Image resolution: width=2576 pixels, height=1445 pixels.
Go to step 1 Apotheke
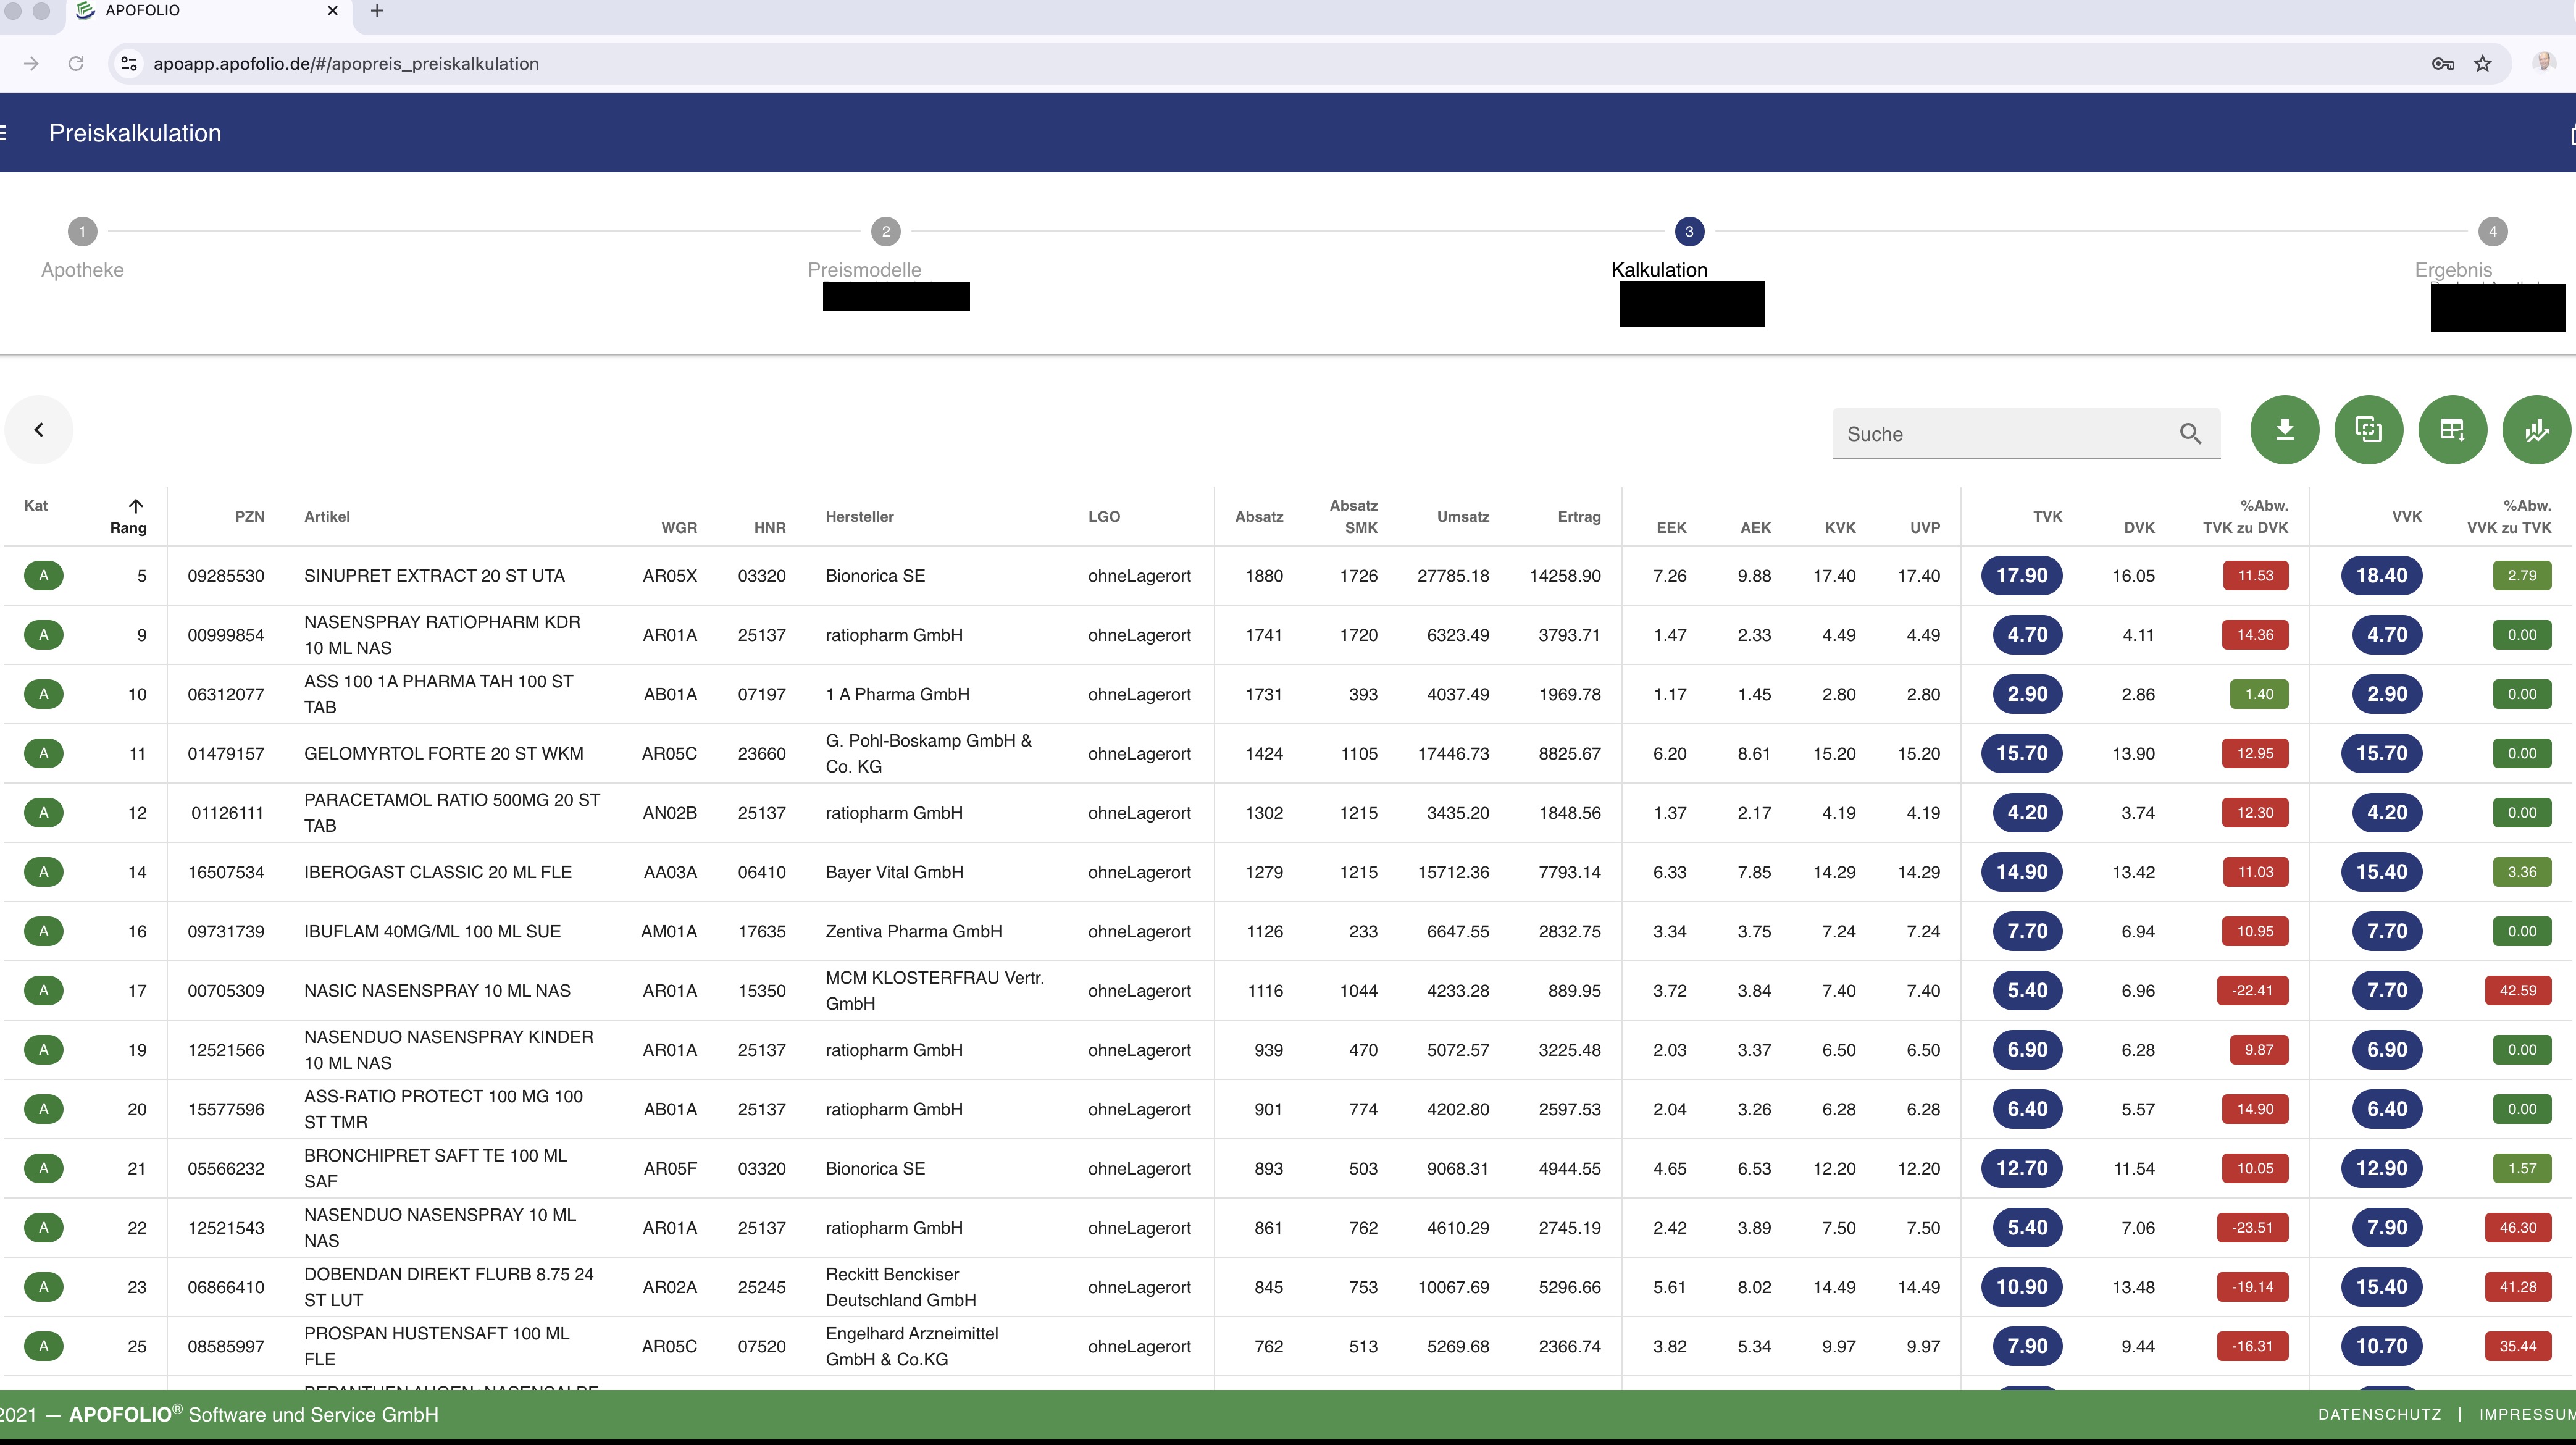point(82,232)
